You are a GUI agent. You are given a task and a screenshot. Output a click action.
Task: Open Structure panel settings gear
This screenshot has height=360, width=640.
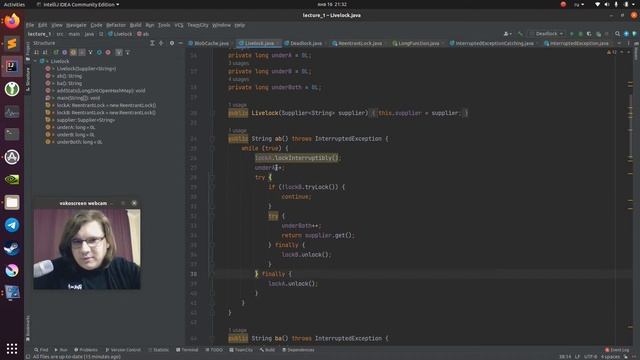click(x=172, y=43)
